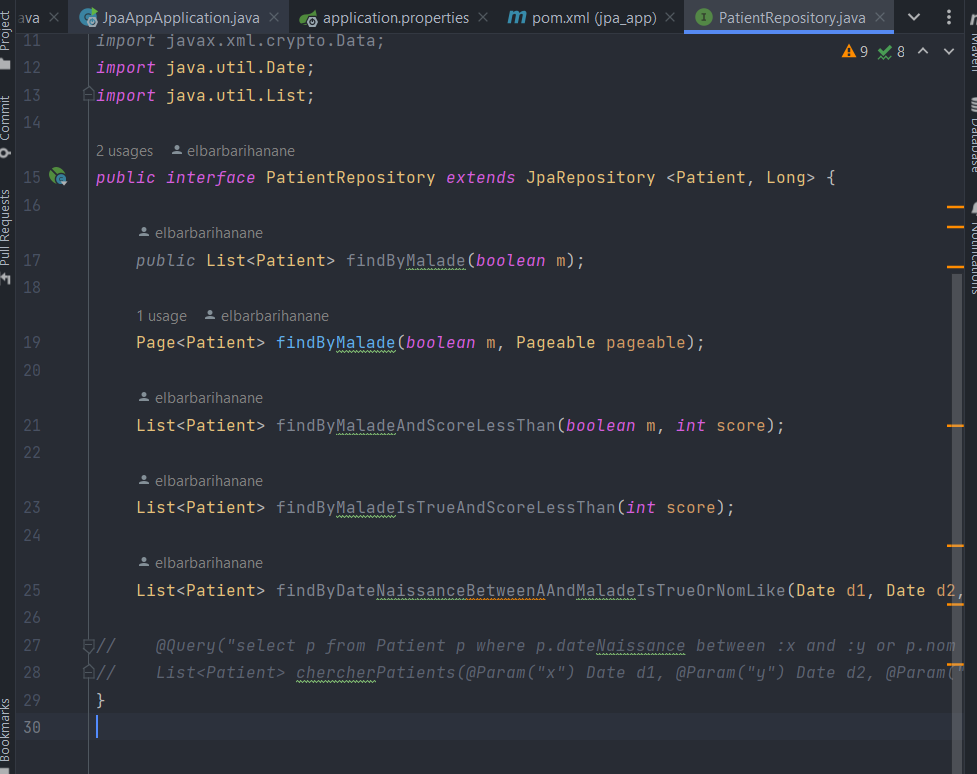977x774 pixels.
Task: Open the hidden tabs dropdown chevron
Action: (x=913, y=17)
